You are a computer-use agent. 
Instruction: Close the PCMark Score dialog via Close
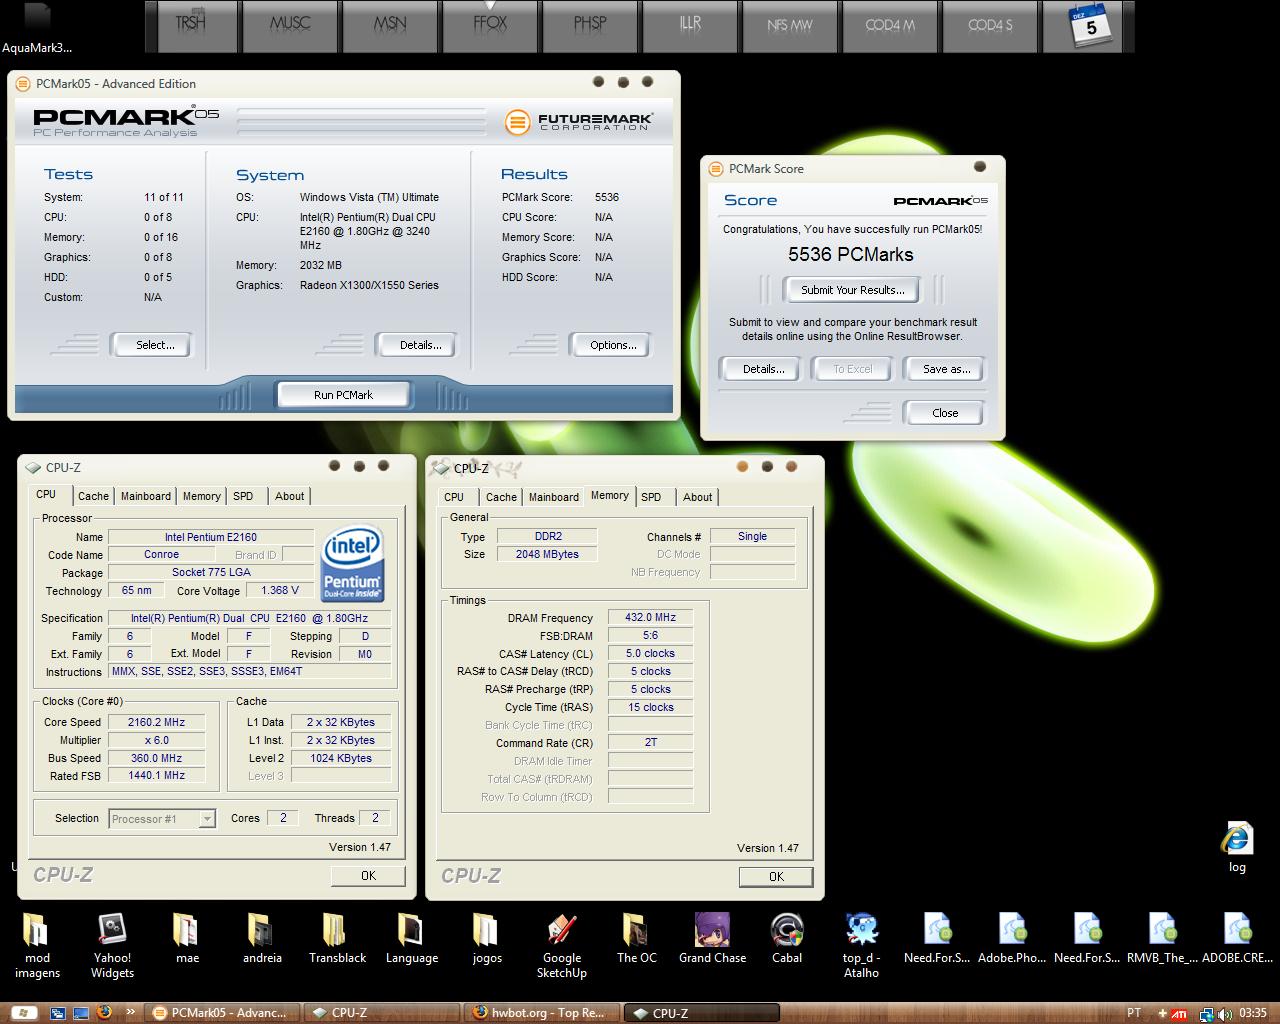tap(945, 413)
